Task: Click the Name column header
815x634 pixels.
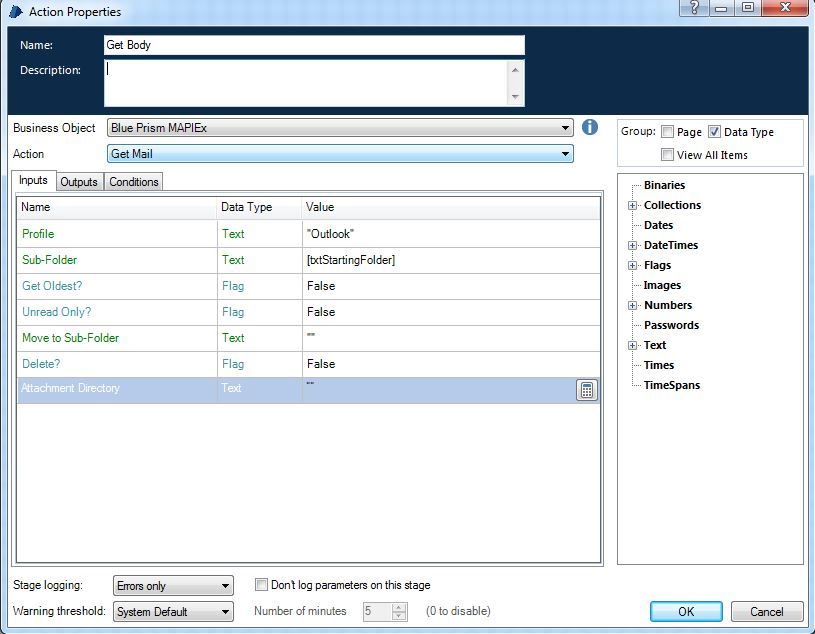Action: (117, 207)
